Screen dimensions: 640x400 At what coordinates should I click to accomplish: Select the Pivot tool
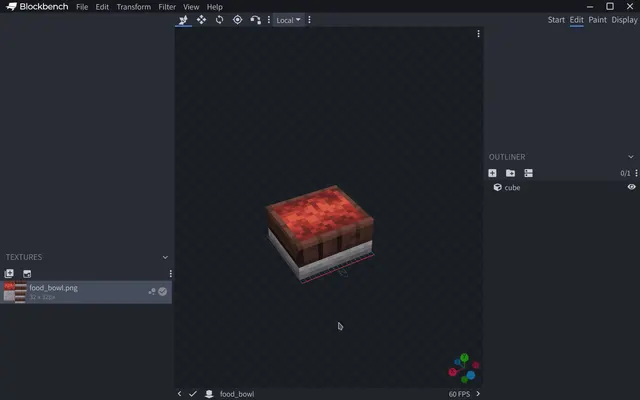tap(238, 20)
